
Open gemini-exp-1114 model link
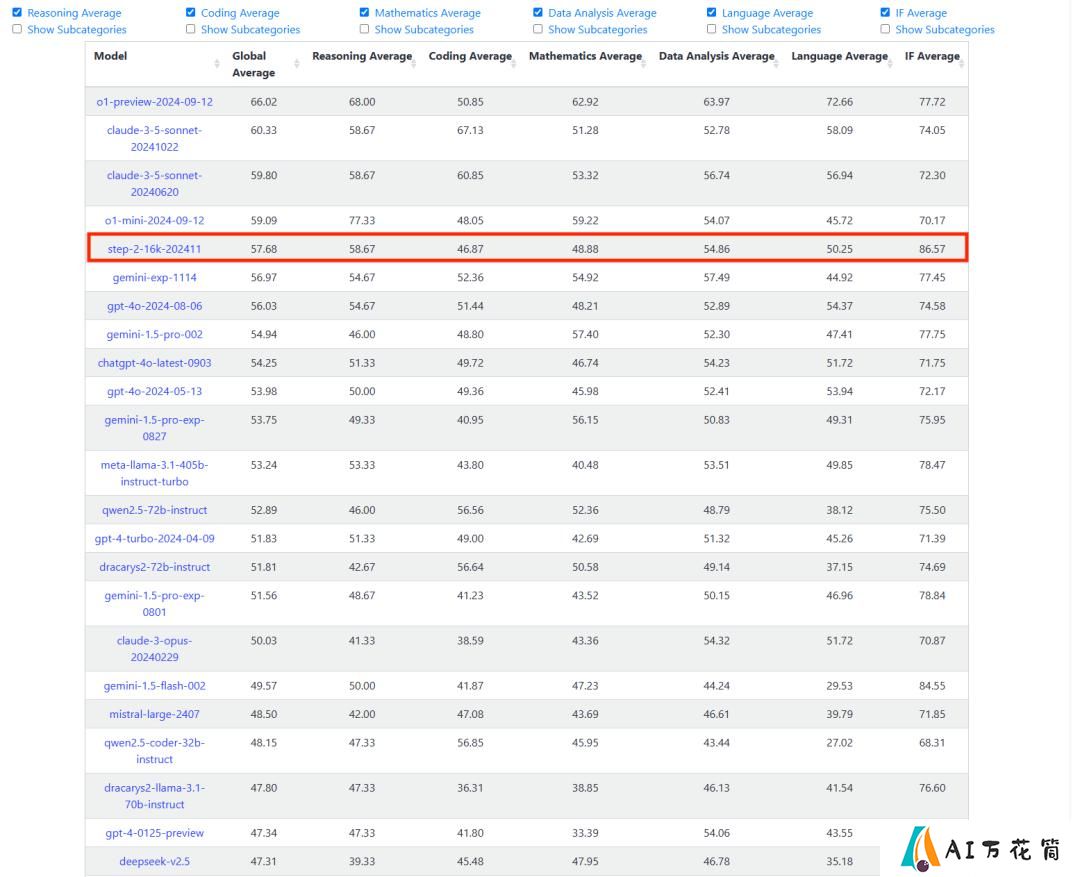point(154,278)
